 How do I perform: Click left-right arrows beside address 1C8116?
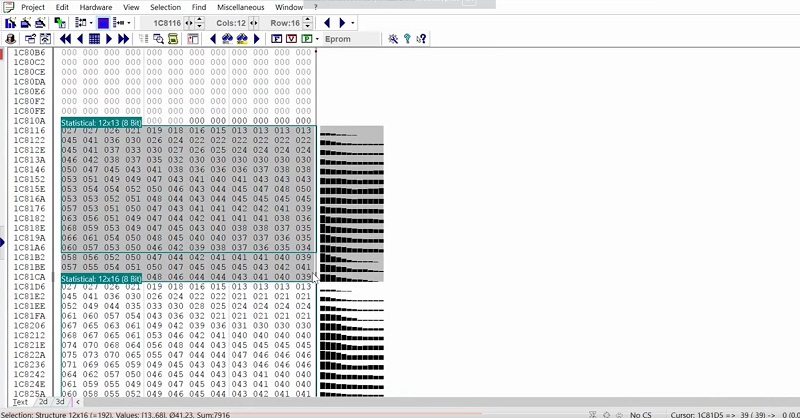coord(189,23)
